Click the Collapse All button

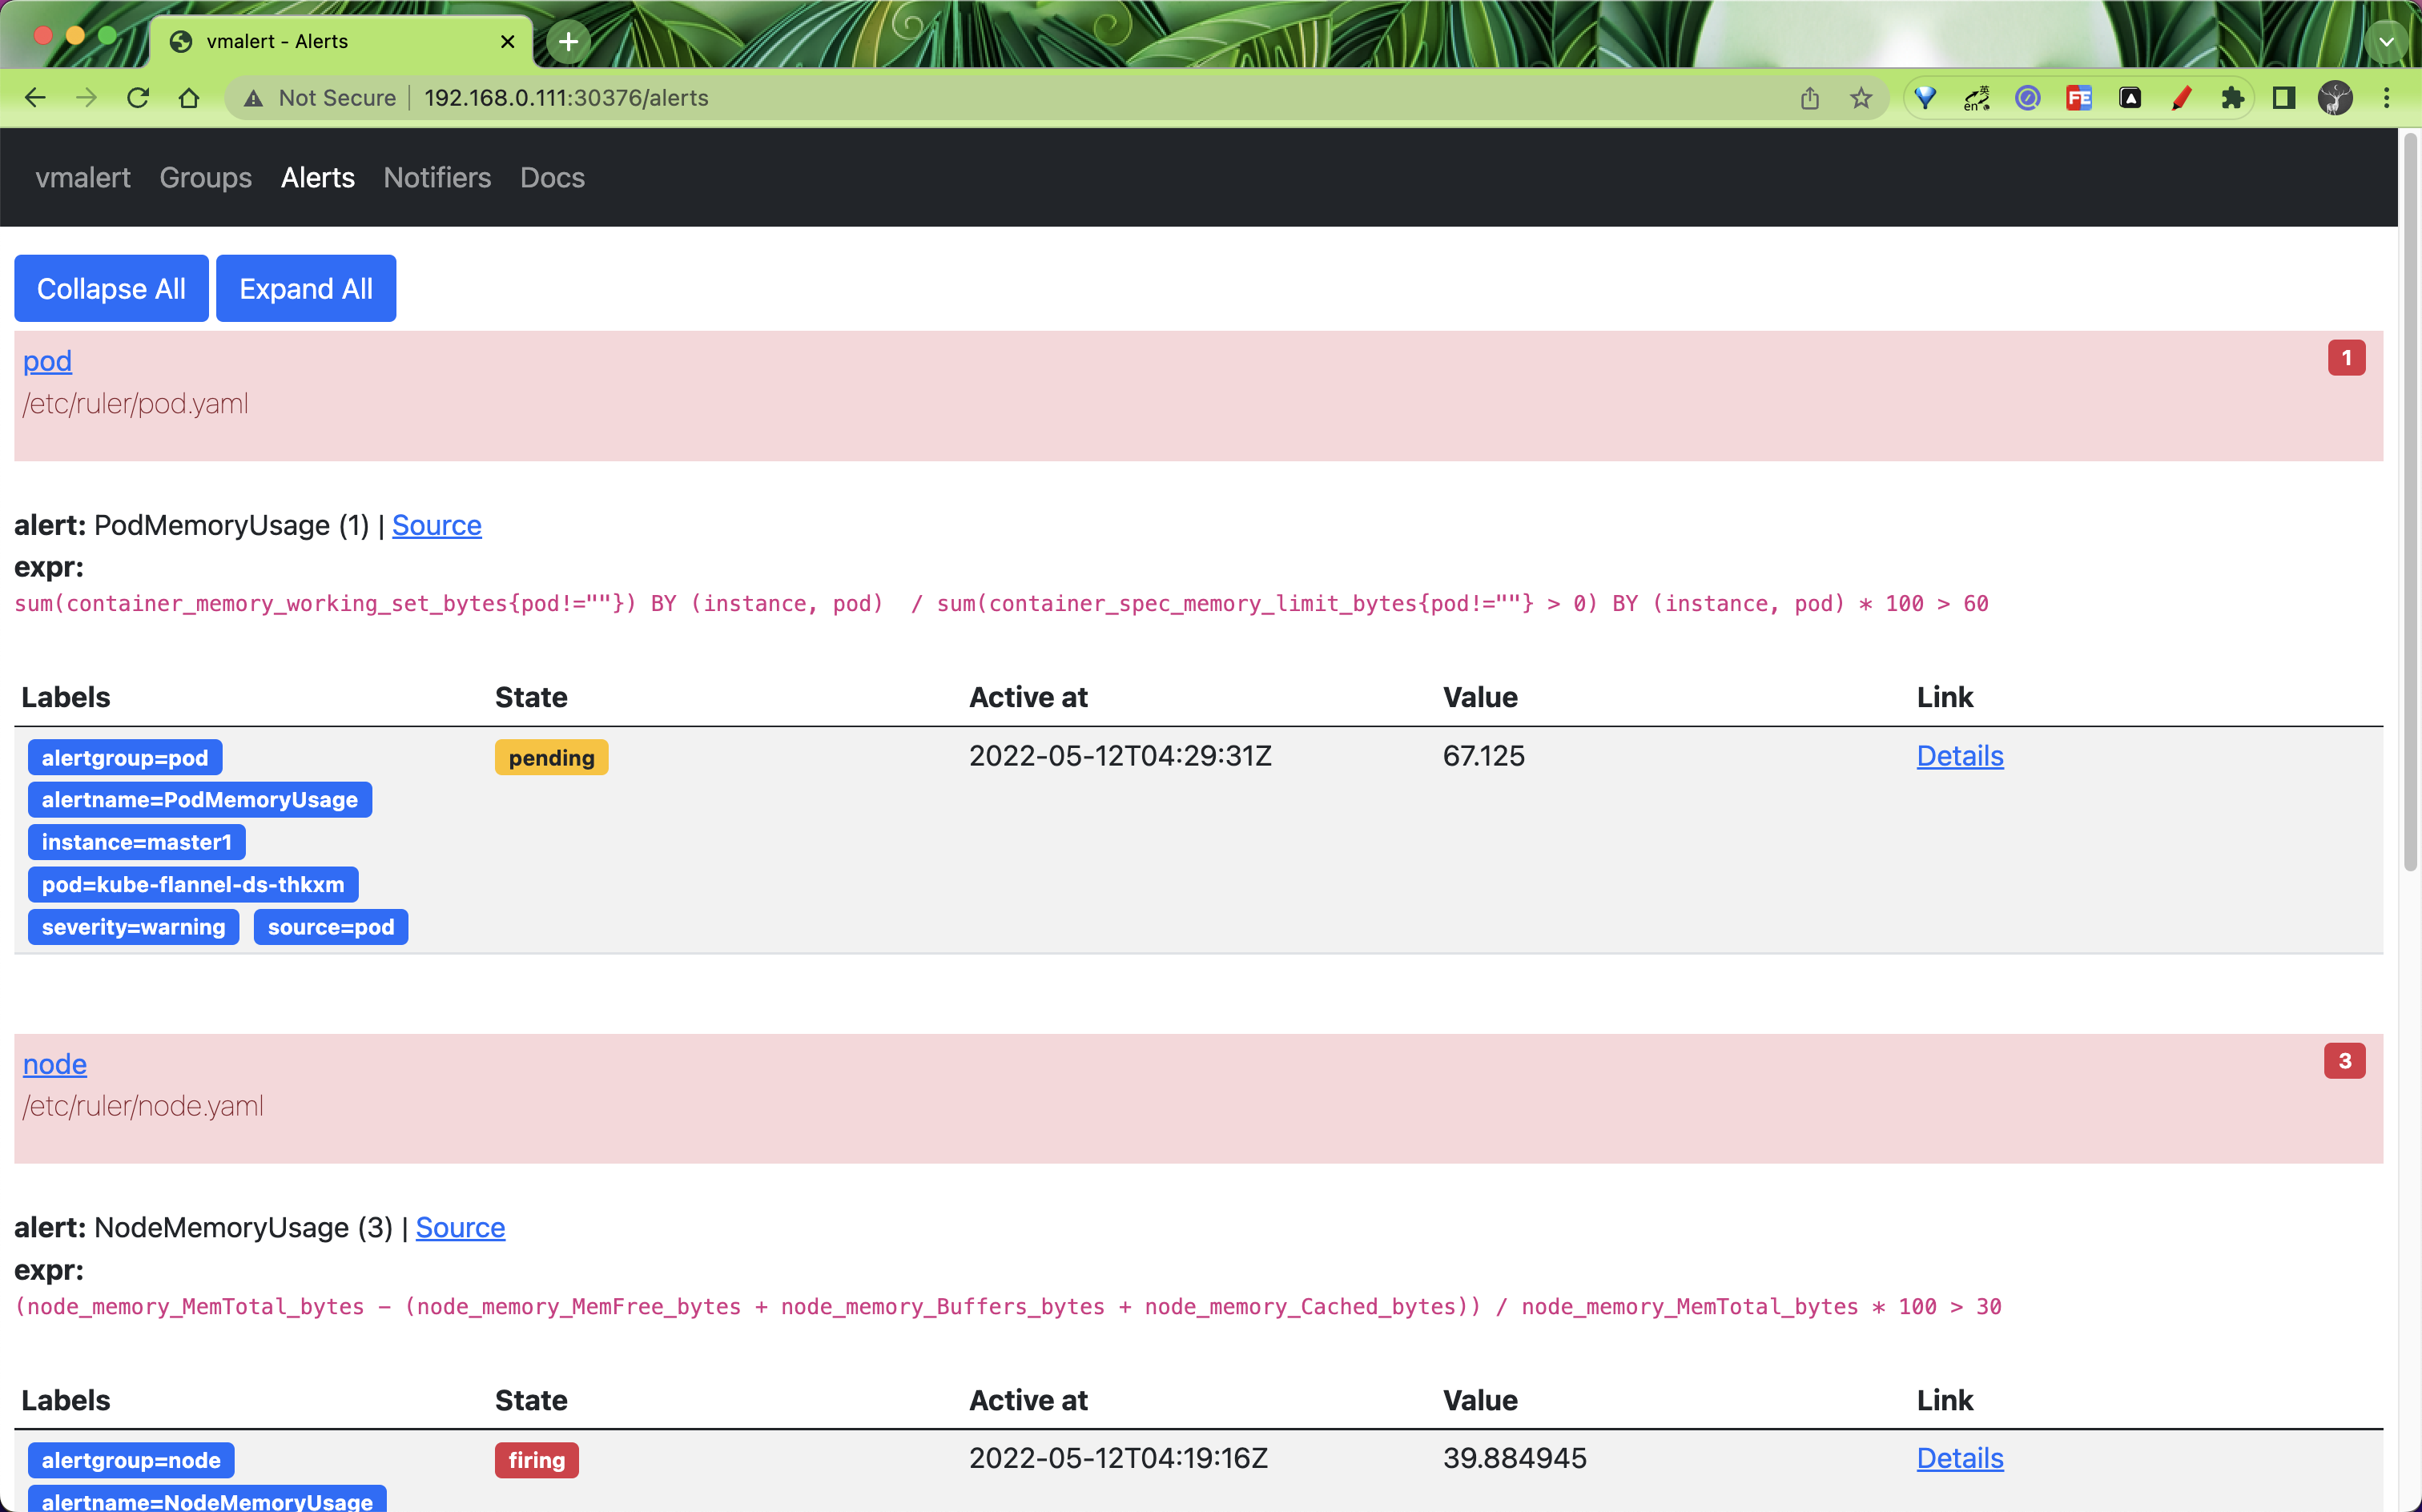pyautogui.click(x=111, y=288)
